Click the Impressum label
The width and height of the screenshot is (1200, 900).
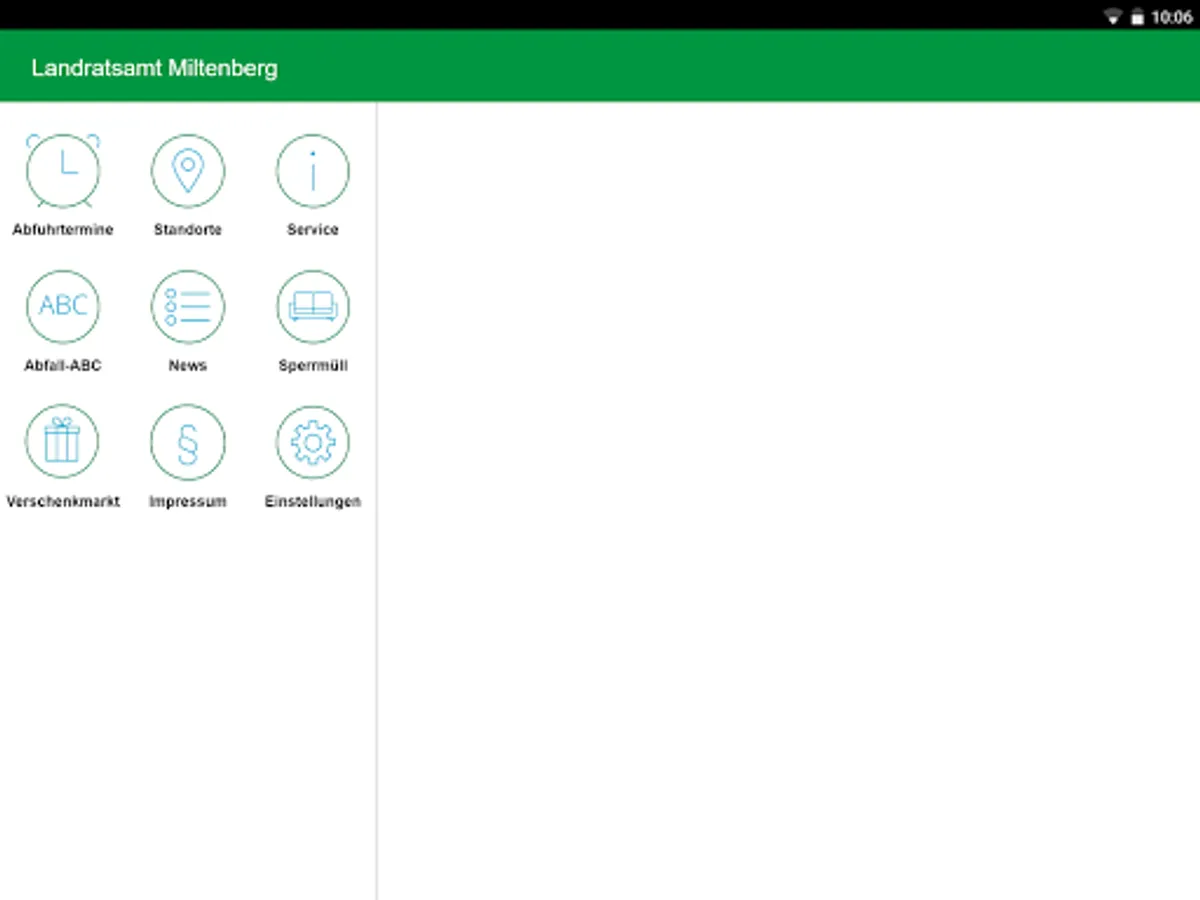[x=188, y=502]
